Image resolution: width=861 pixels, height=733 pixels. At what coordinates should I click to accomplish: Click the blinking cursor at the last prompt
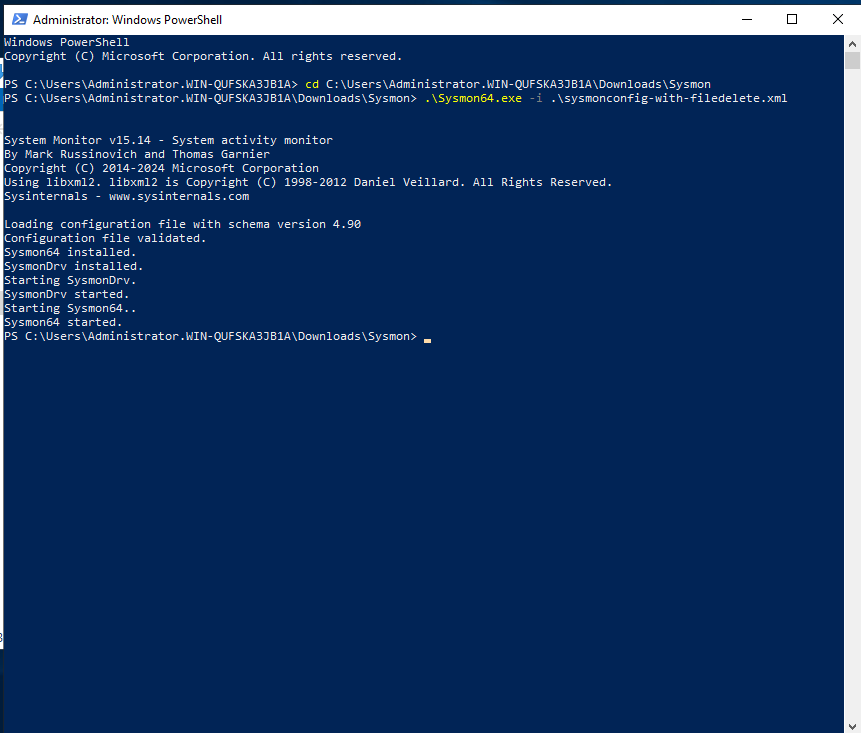point(427,340)
